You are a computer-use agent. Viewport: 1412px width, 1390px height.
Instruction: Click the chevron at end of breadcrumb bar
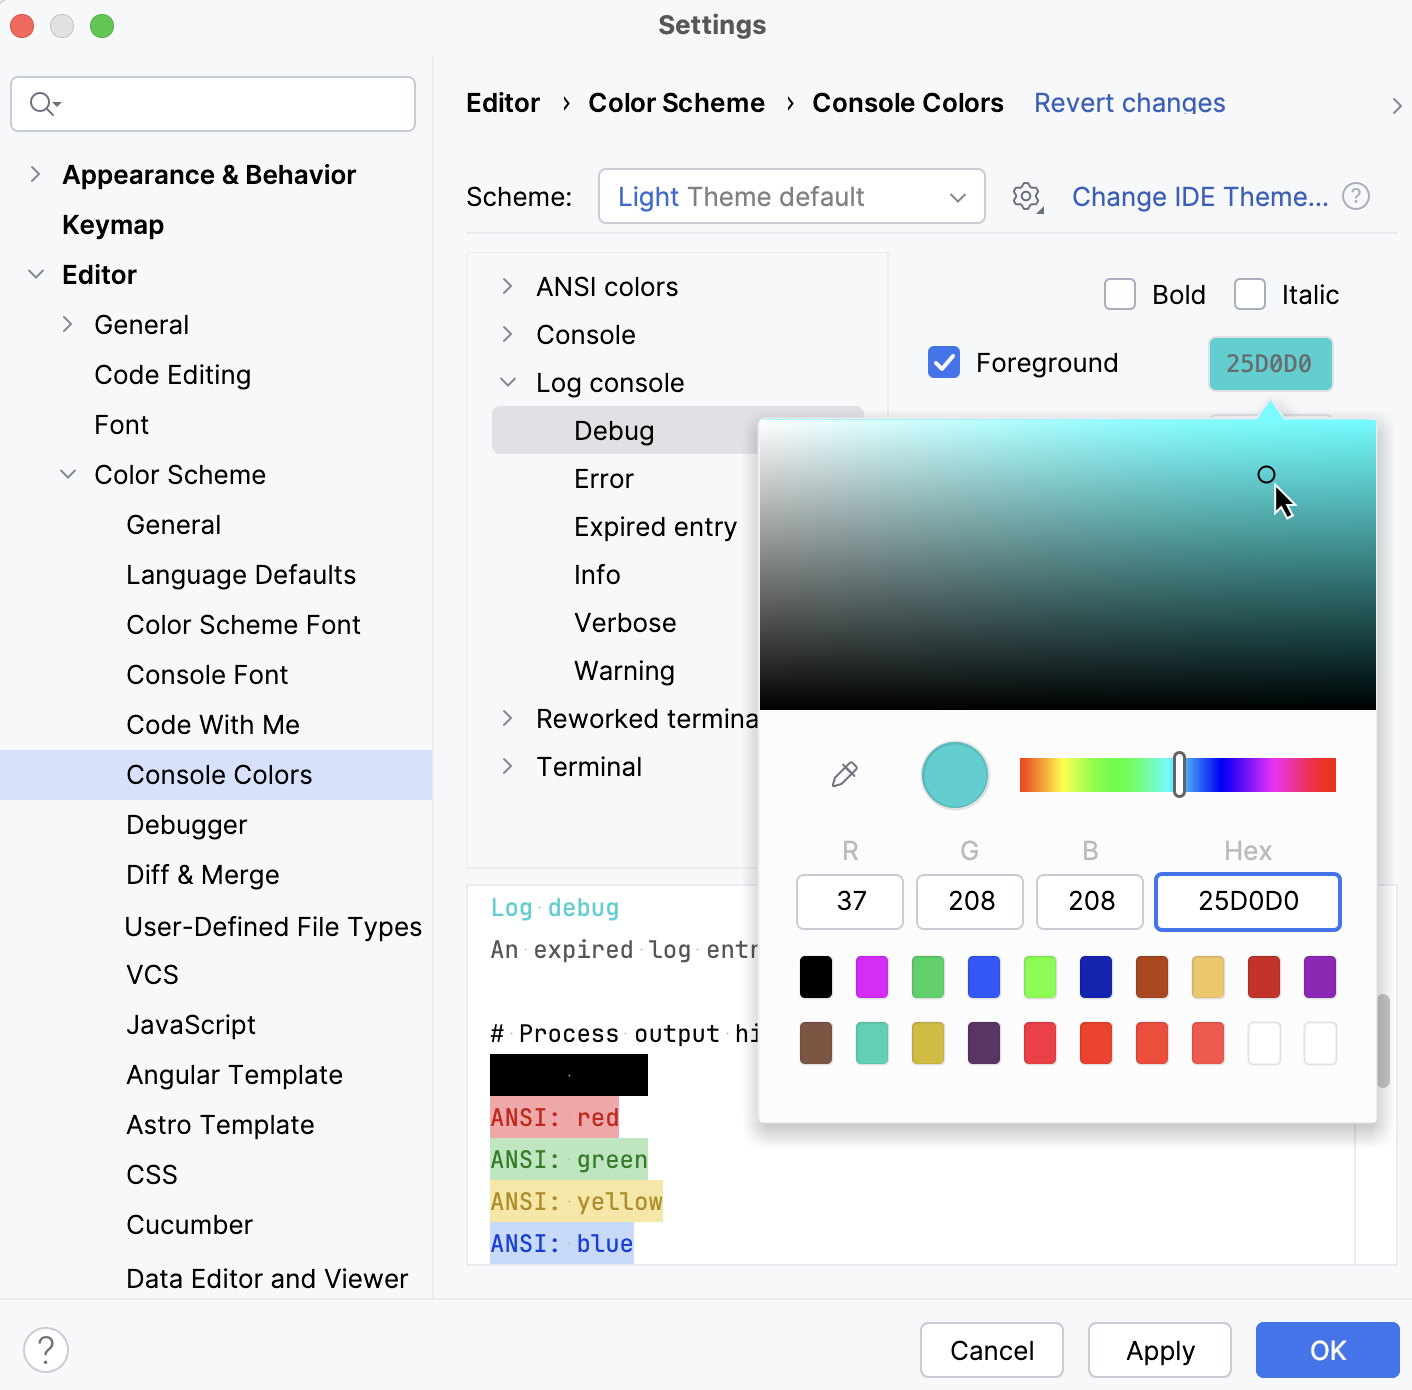coord(1396,104)
